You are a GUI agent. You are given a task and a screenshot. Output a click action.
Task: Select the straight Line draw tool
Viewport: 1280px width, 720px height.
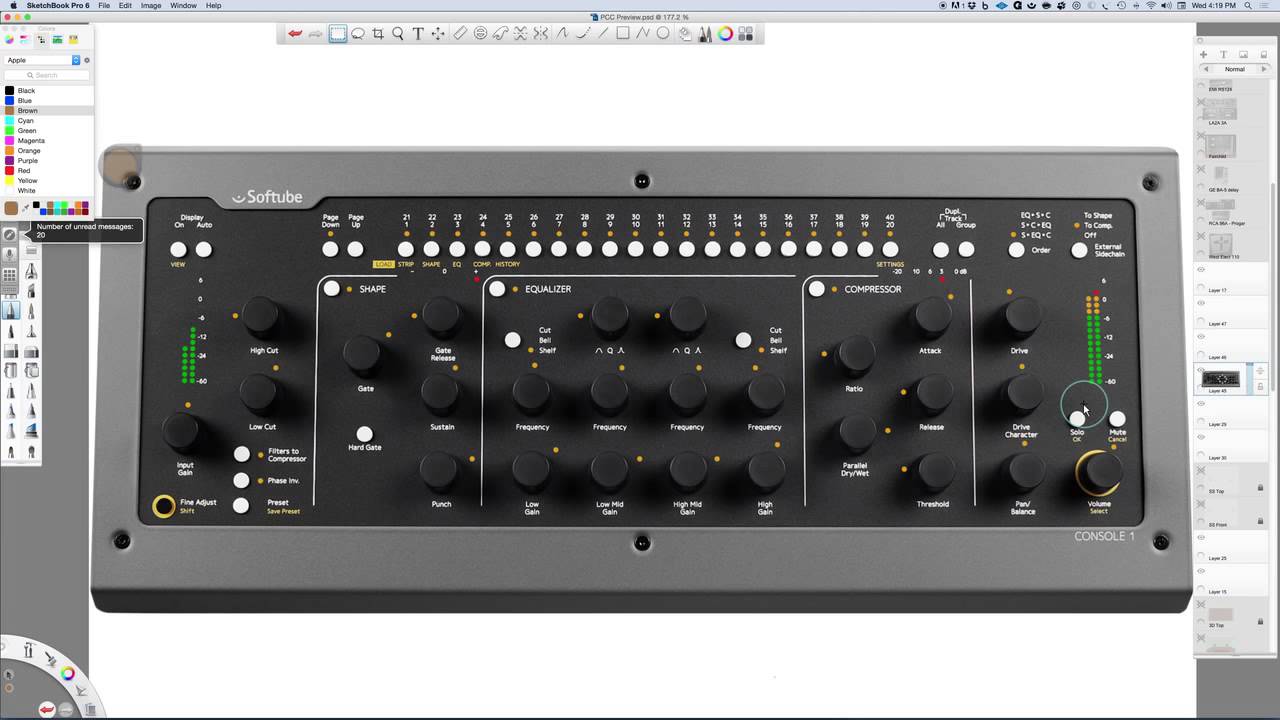603,34
